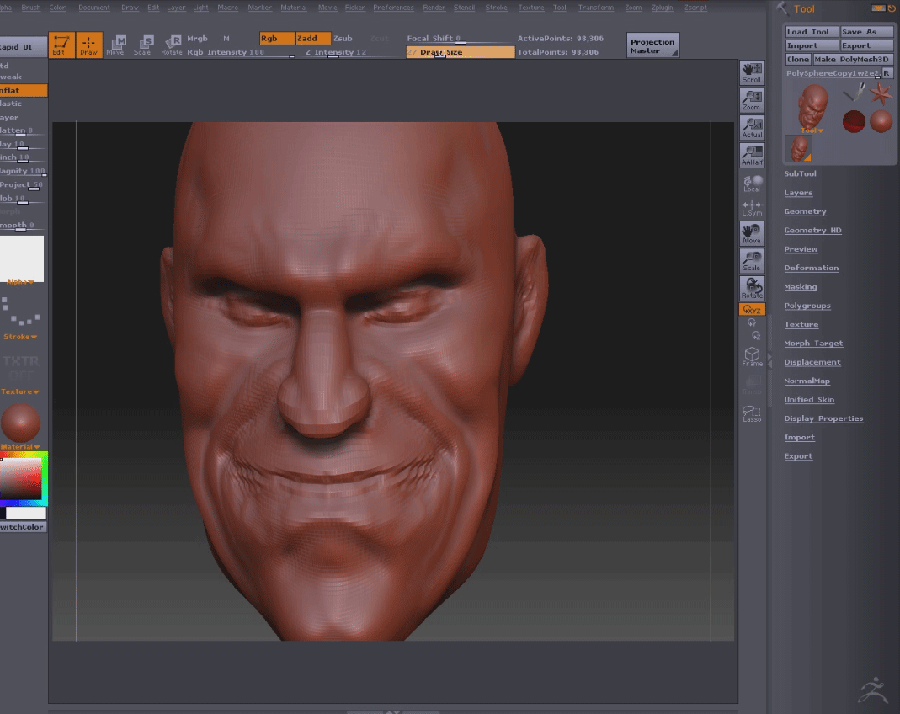Click the L.Sym local symmetry icon

coord(751,208)
